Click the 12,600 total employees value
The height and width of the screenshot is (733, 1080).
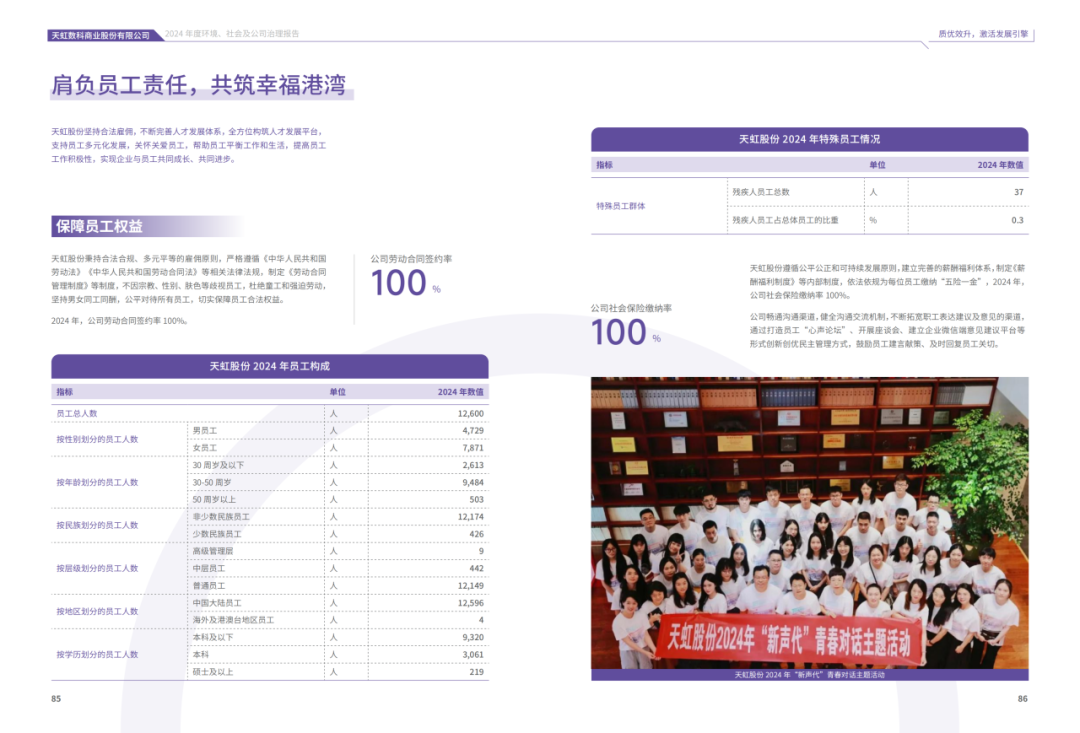pyautogui.click(x=470, y=413)
